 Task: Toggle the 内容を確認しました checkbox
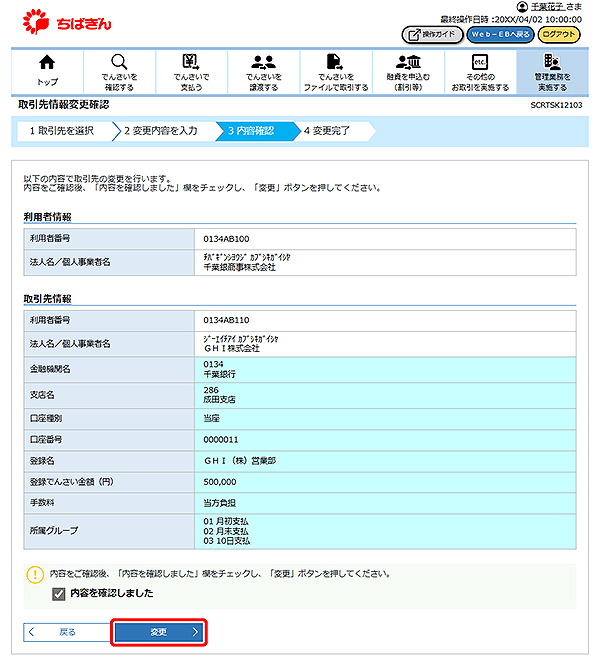click(59, 593)
